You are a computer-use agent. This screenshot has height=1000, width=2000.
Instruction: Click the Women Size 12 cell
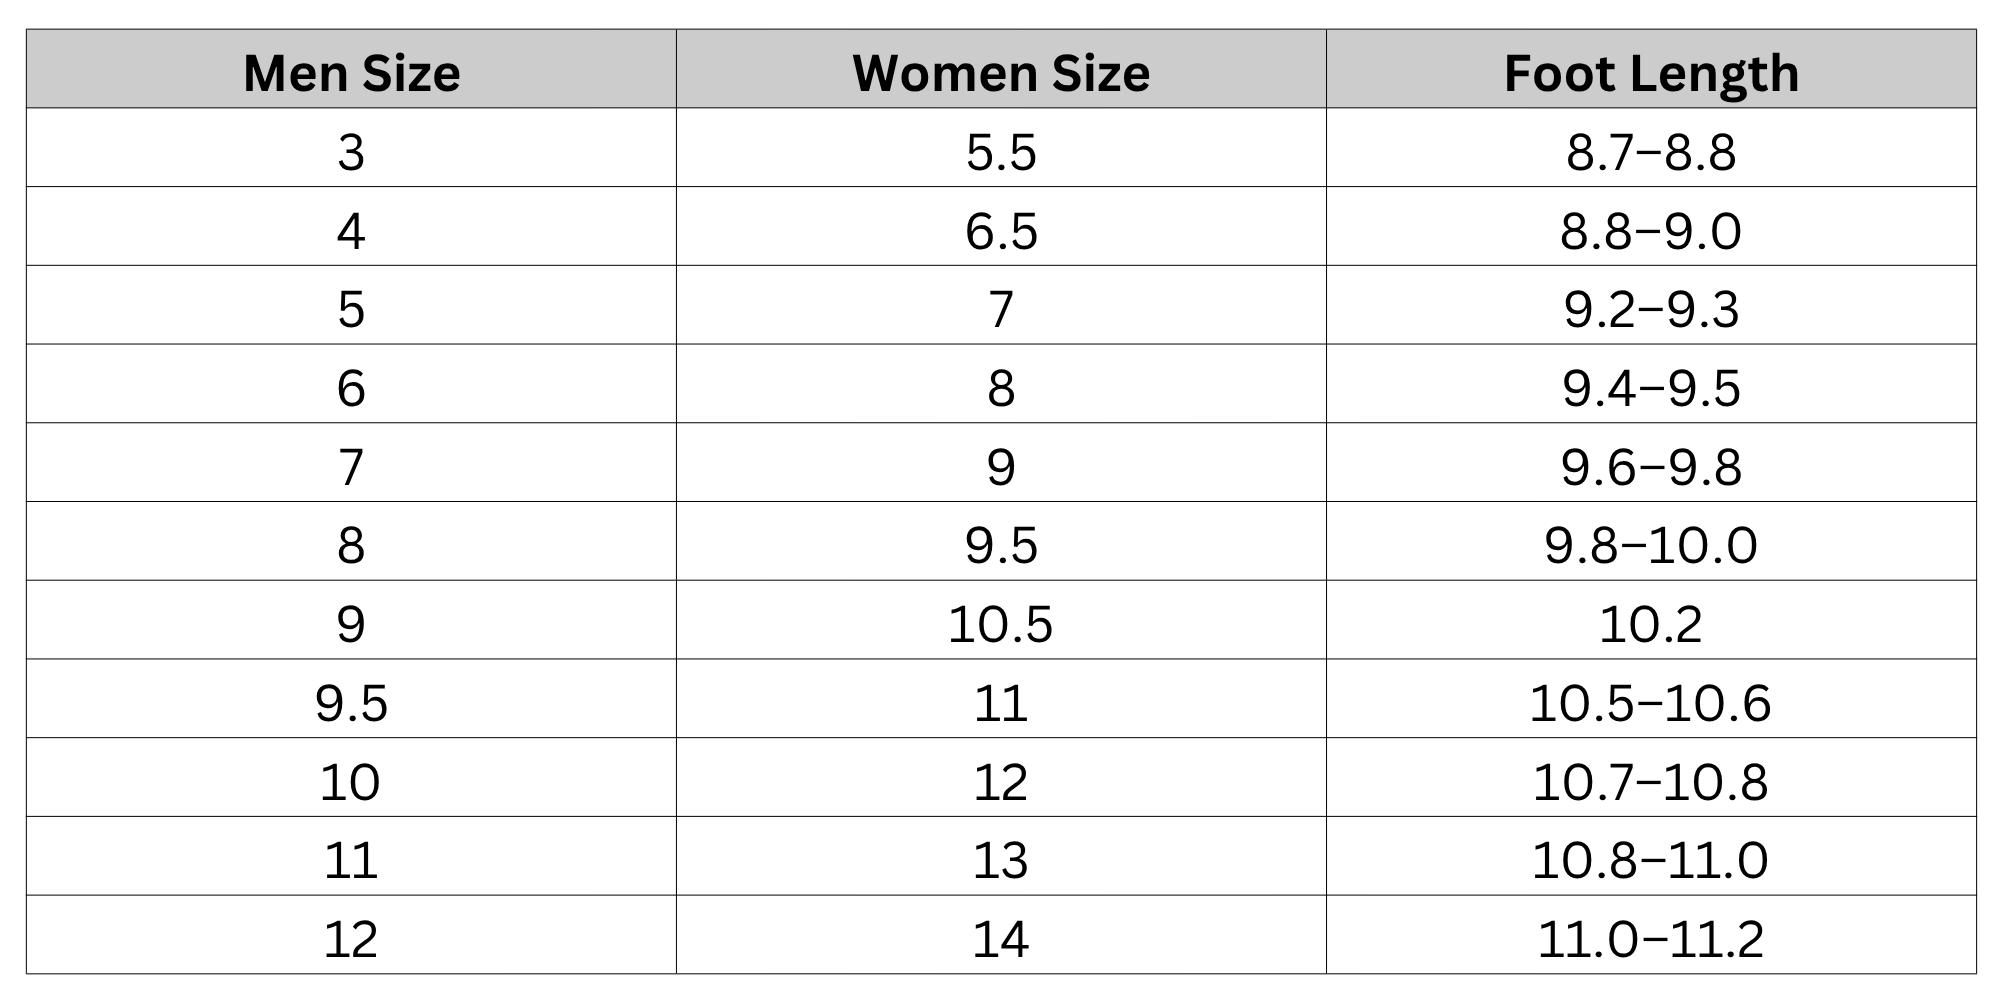(x=1001, y=777)
